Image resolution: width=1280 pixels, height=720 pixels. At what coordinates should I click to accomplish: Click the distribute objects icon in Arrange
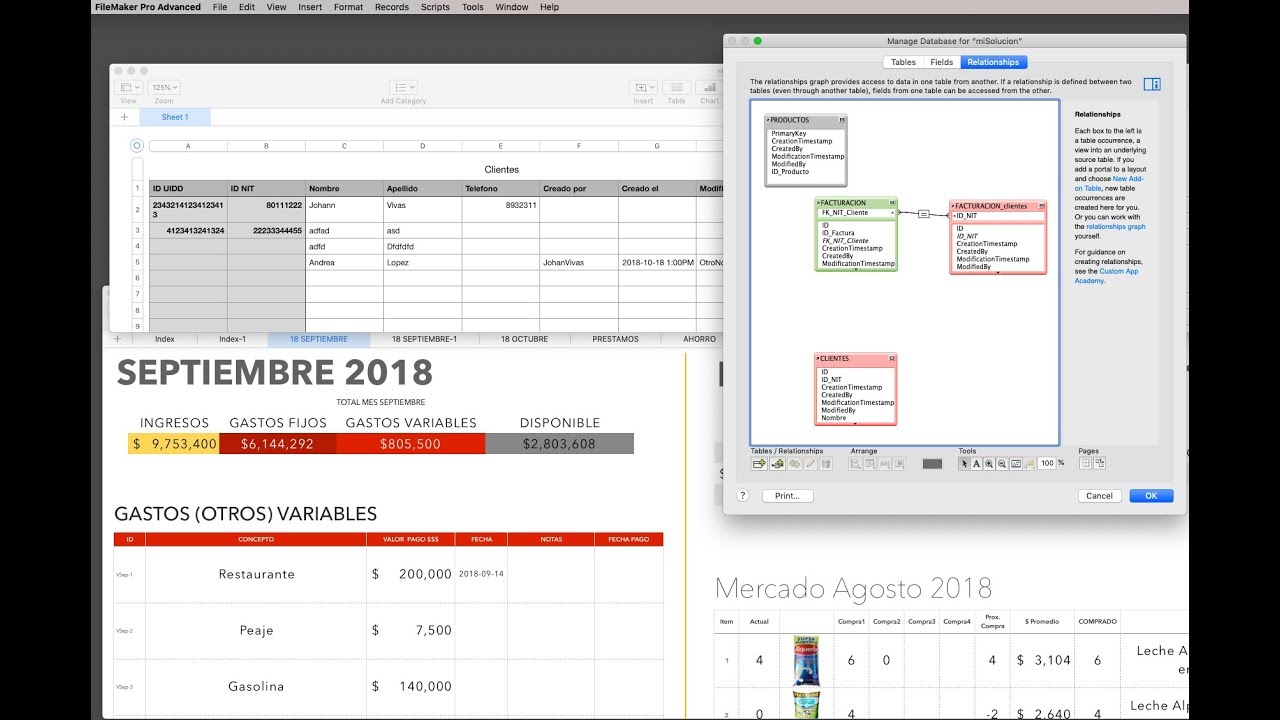(x=885, y=464)
